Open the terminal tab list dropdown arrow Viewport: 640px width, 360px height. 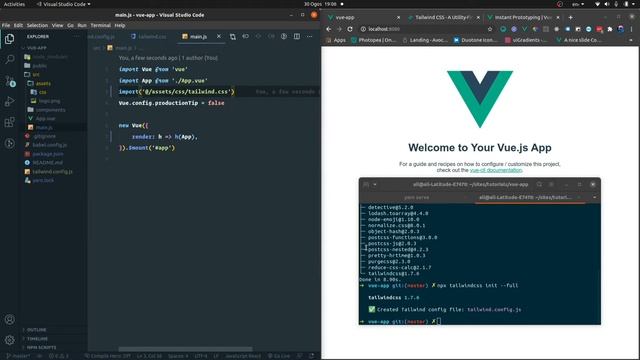(x=594, y=198)
